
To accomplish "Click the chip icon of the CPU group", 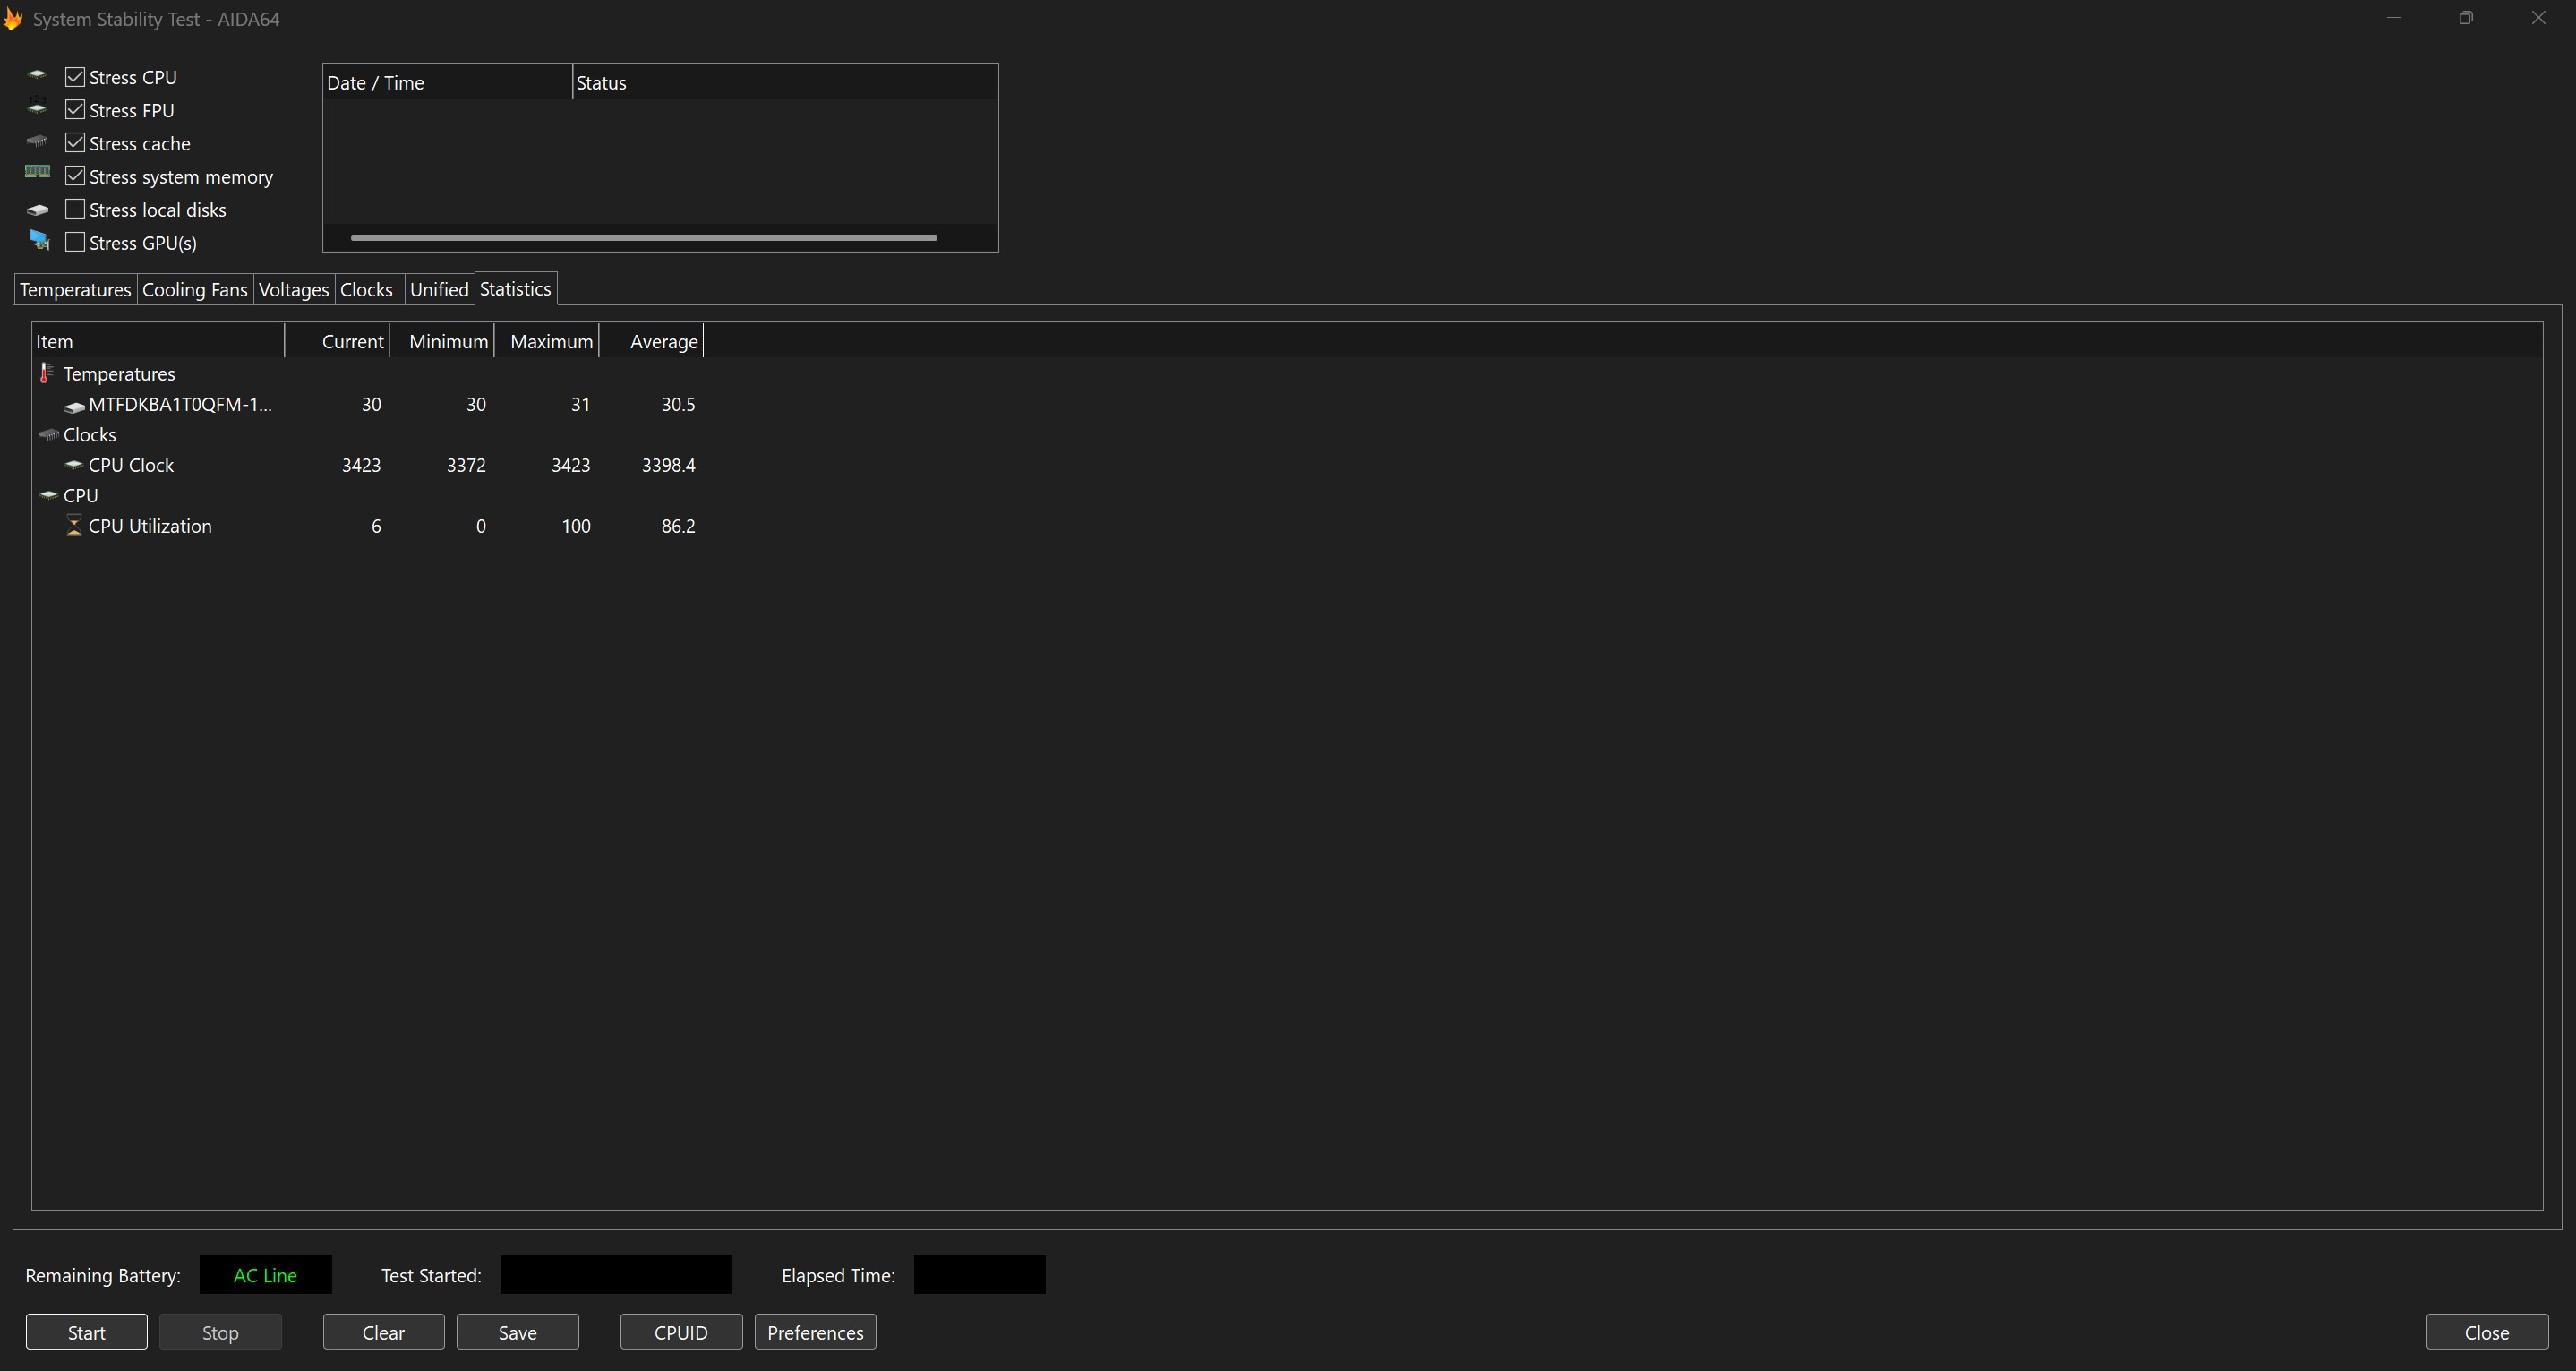I will tap(48, 495).
